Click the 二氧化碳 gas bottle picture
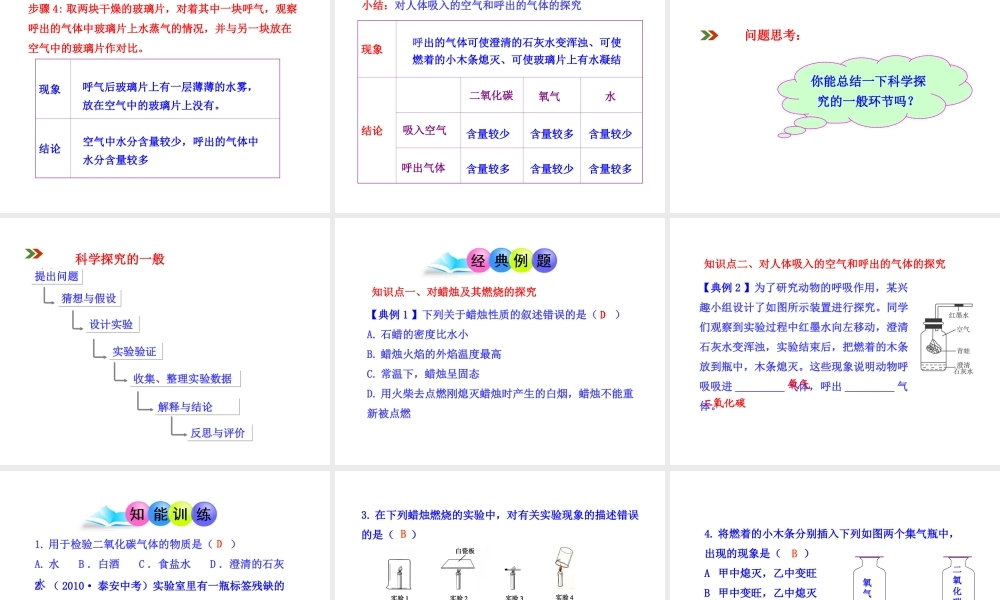This screenshot has height=600, width=1000. click(x=957, y=578)
